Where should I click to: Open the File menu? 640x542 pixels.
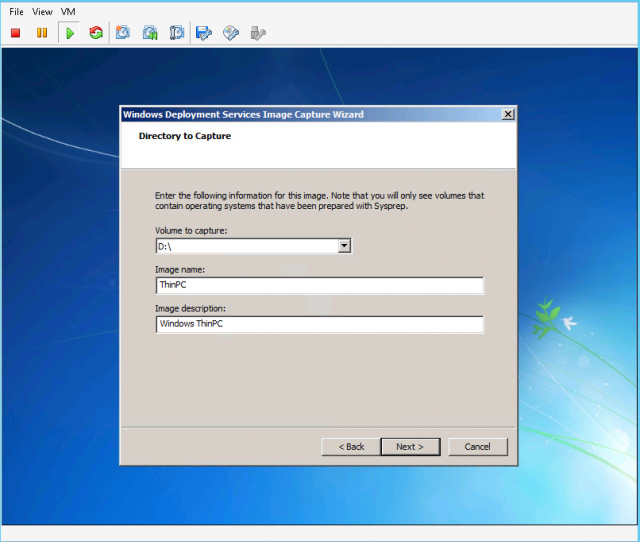[17, 11]
